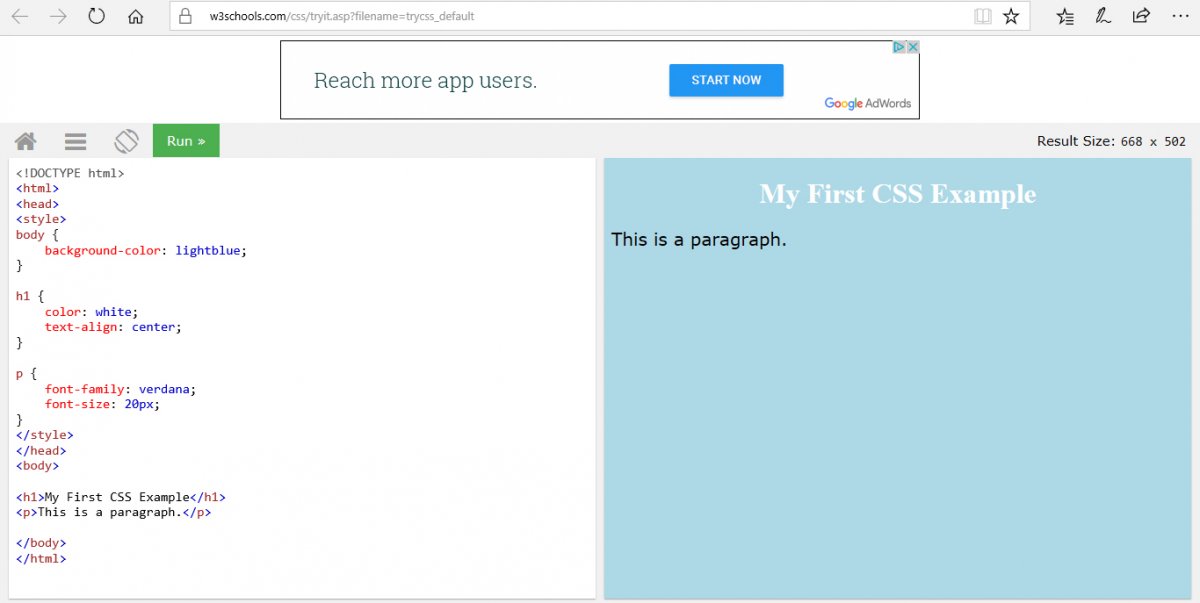Click the browser Forward arrow
Screen dimensions: 1200x603
point(58,16)
